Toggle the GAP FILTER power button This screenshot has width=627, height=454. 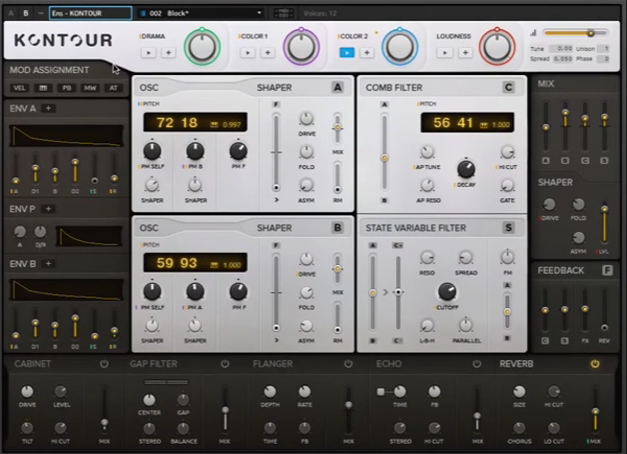[225, 364]
